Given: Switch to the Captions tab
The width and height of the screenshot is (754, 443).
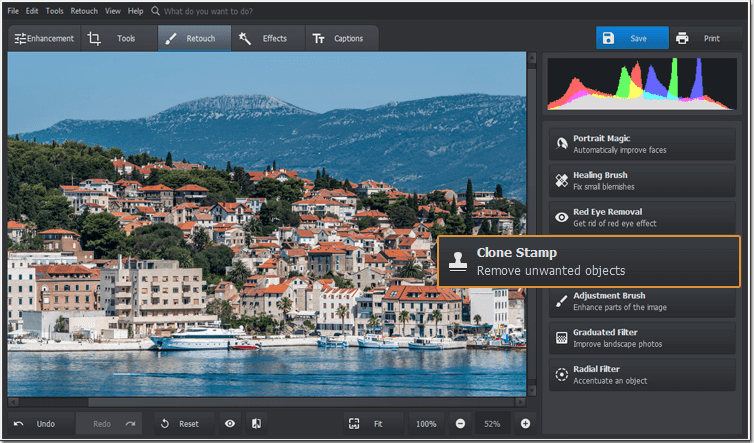Looking at the screenshot, I should [x=342, y=38].
